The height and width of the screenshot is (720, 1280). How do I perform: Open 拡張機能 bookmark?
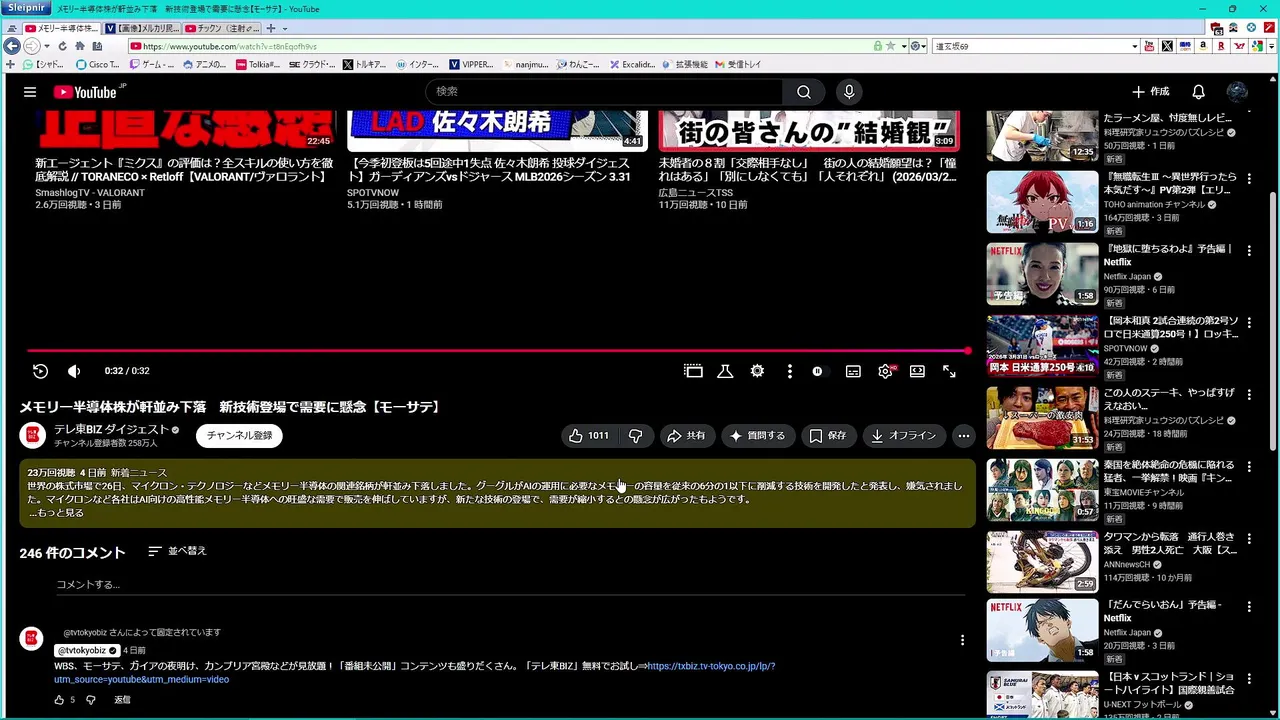point(685,64)
